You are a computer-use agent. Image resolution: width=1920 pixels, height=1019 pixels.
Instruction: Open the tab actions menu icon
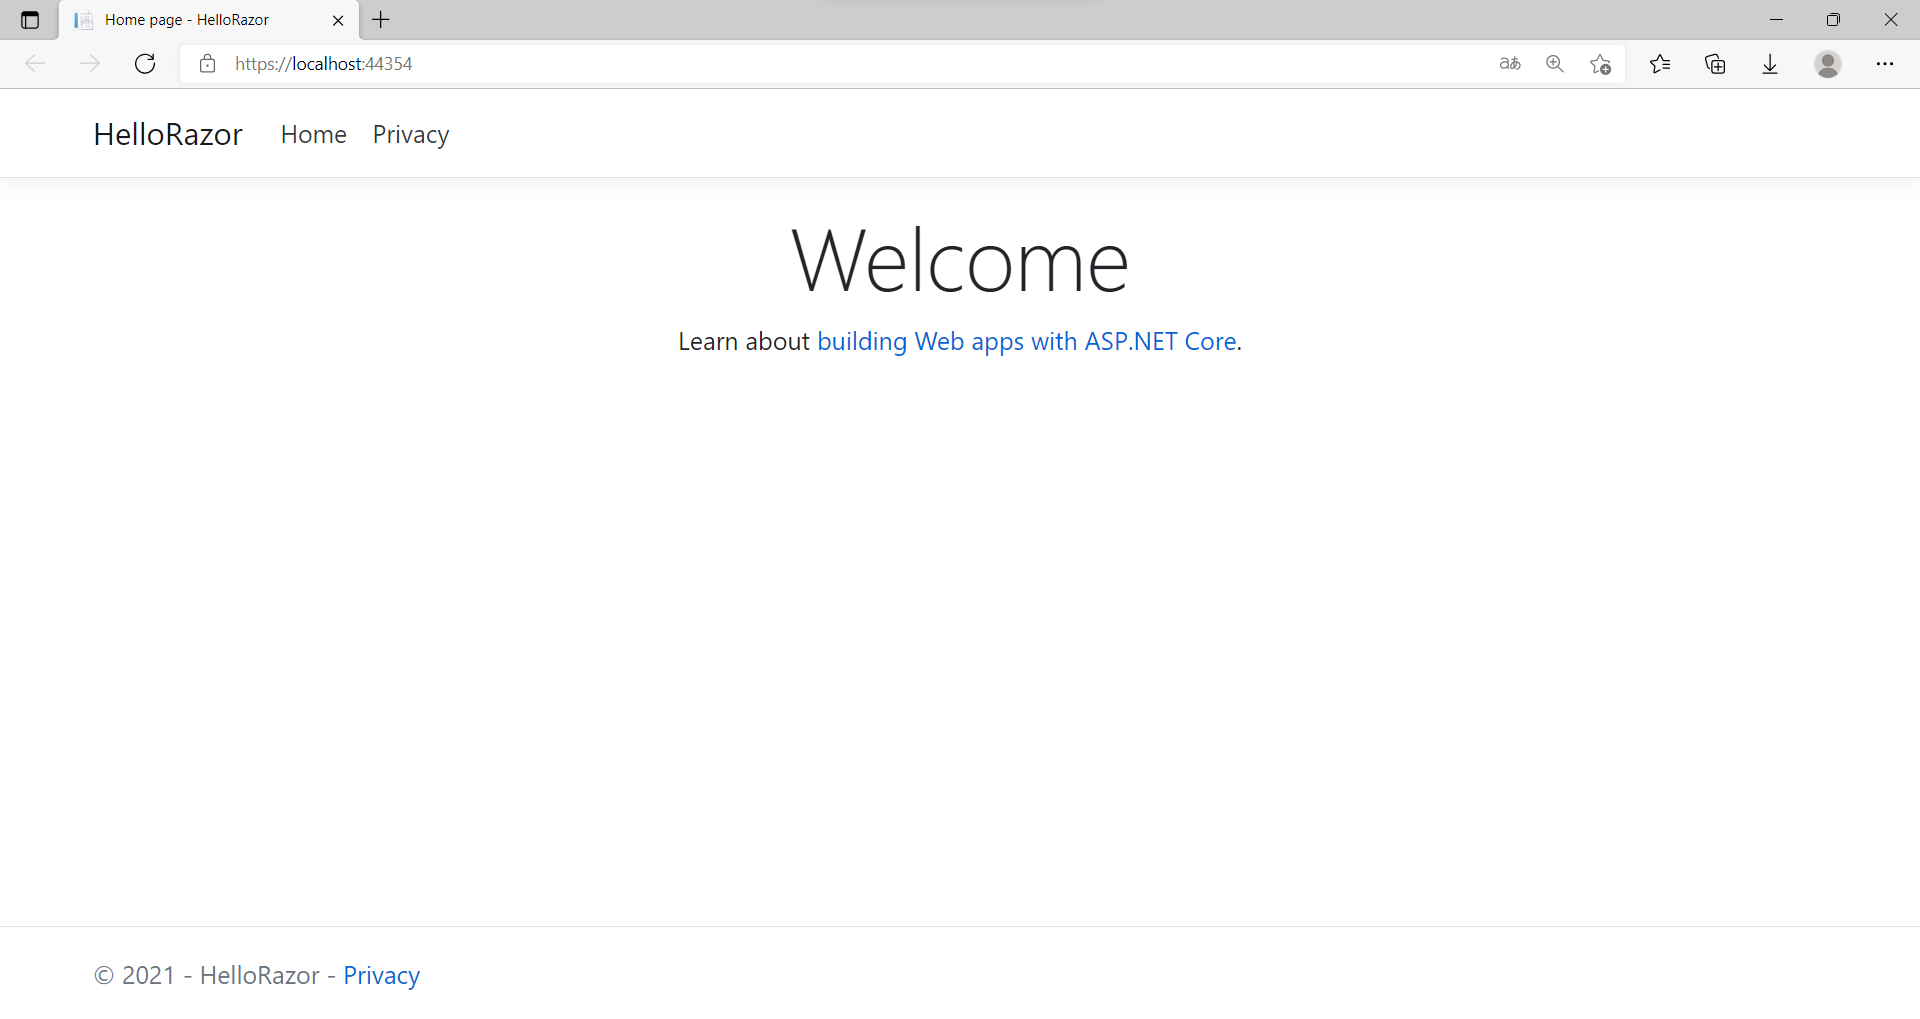(x=30, y=20)
